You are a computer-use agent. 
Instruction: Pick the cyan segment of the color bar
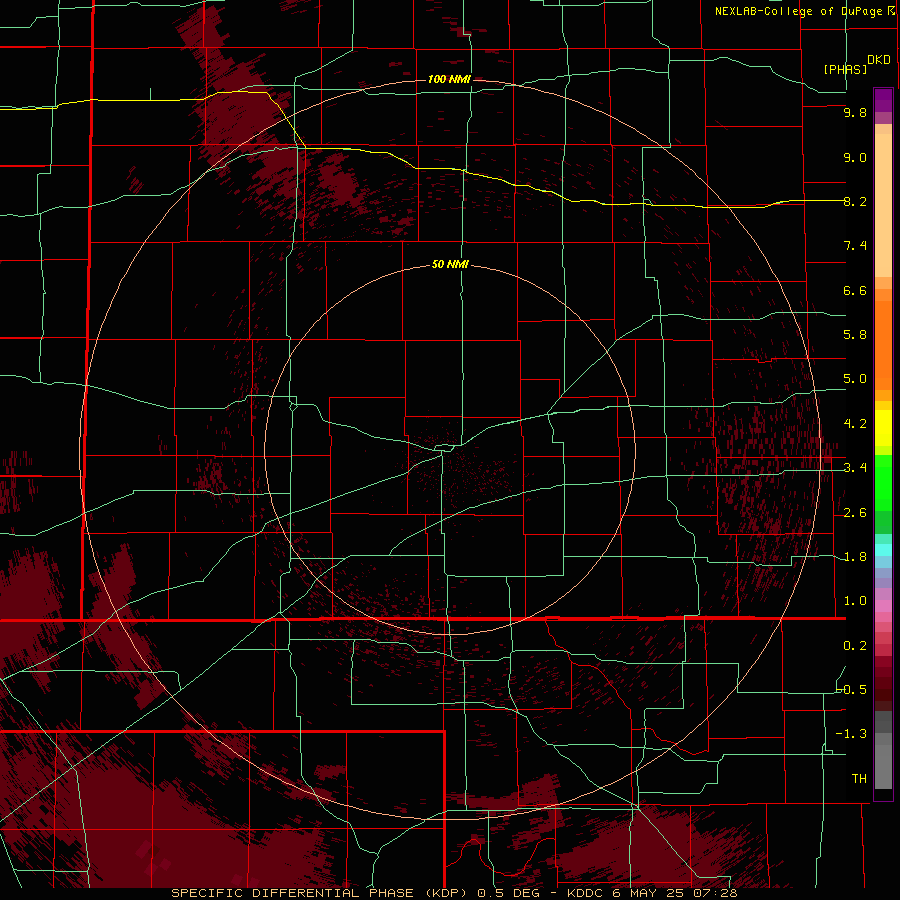[x=883, y=549]
